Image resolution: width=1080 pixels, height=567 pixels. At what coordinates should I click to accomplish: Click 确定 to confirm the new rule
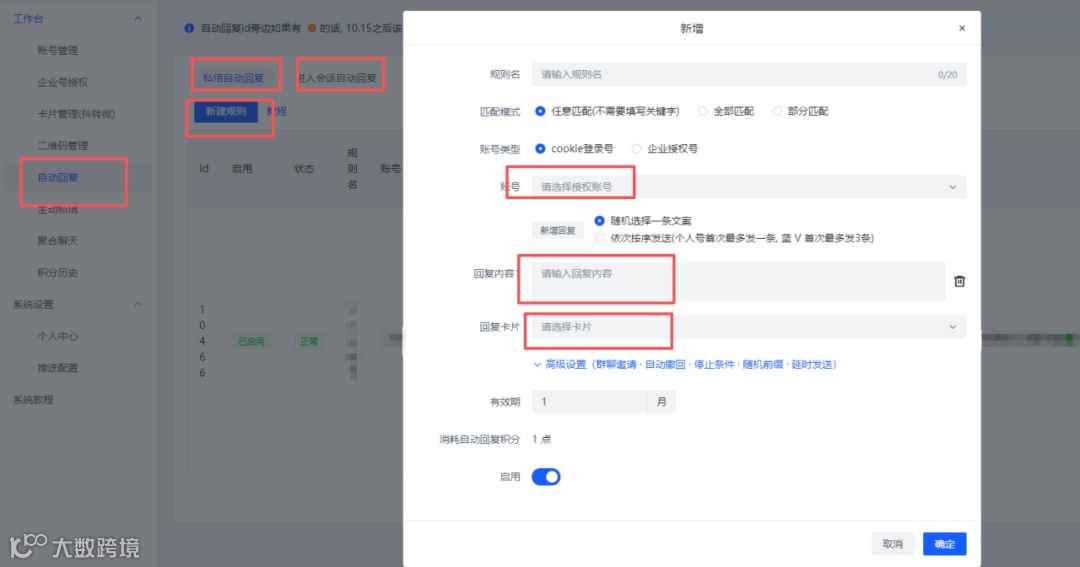click(944, 544)
